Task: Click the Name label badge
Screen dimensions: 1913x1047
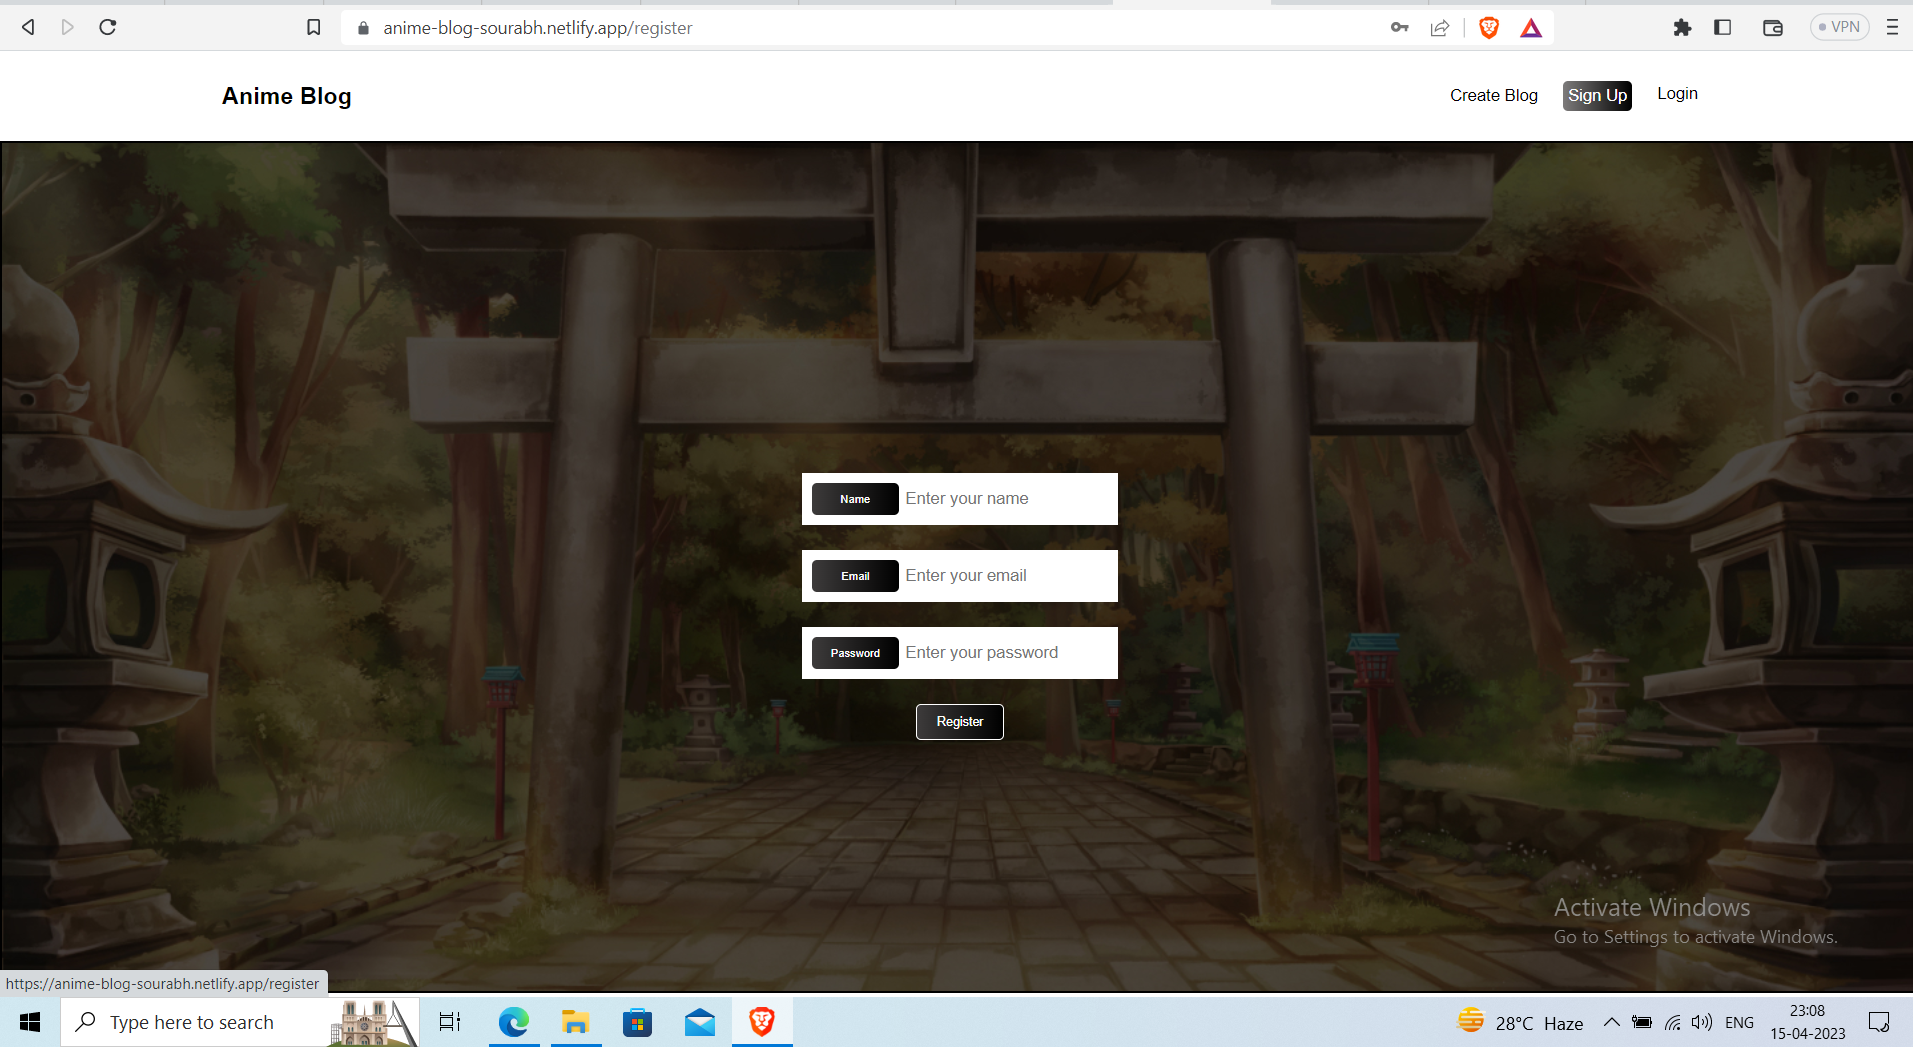Action: (855, 499)
